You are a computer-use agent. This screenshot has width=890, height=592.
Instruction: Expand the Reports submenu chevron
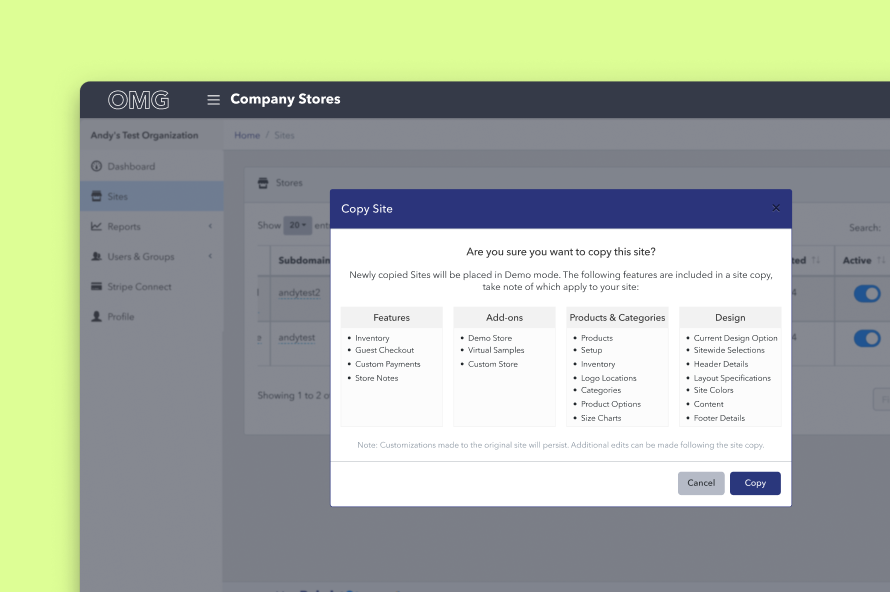pos(210,226)
